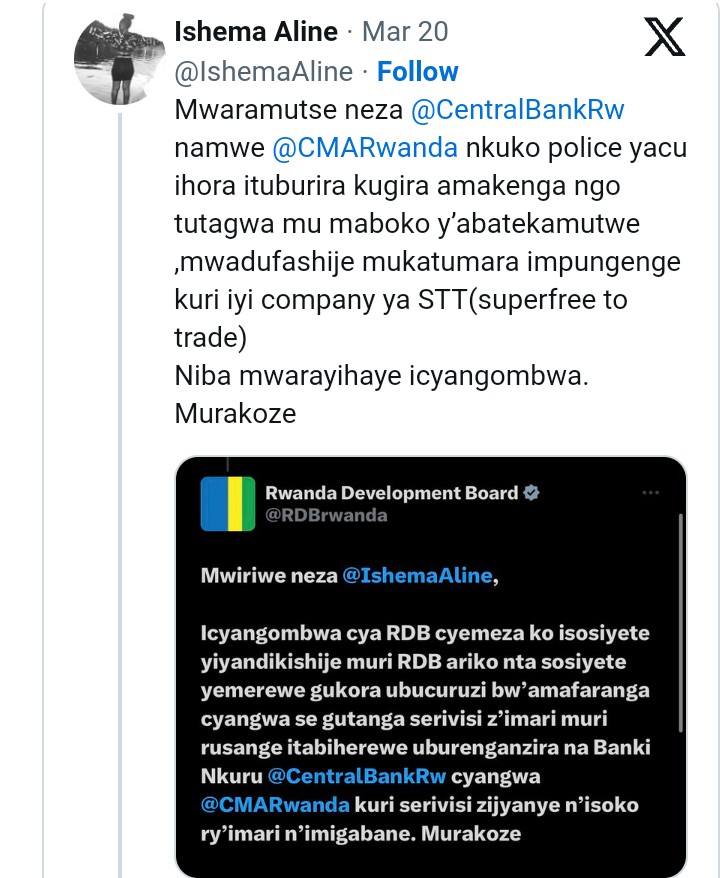The height and width of the screenshot is (878, 720).
Task: Click the 'Murakoze' closing line of Ishema's tweet
Action: [235, 413]
